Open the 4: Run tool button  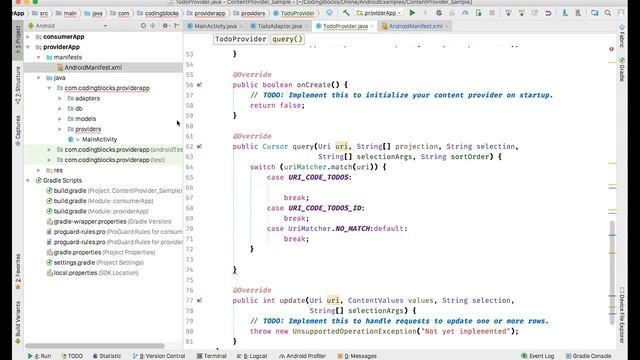(x=39, y=356)
